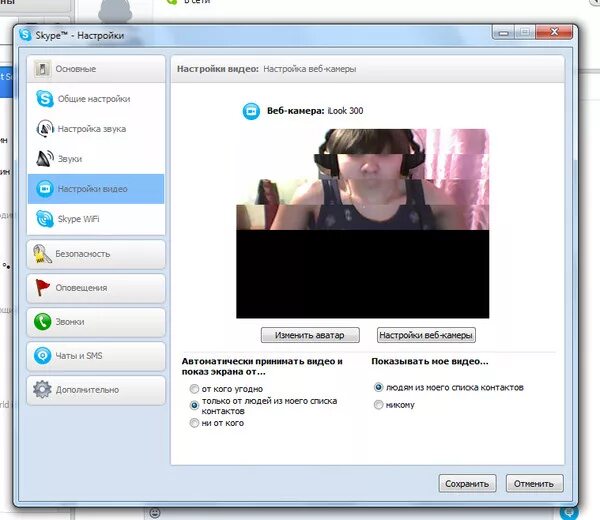The height and width of the screenshot is (520, 600).
Task: Select the Звуки settings entry
Action: (x=96, y=158)
